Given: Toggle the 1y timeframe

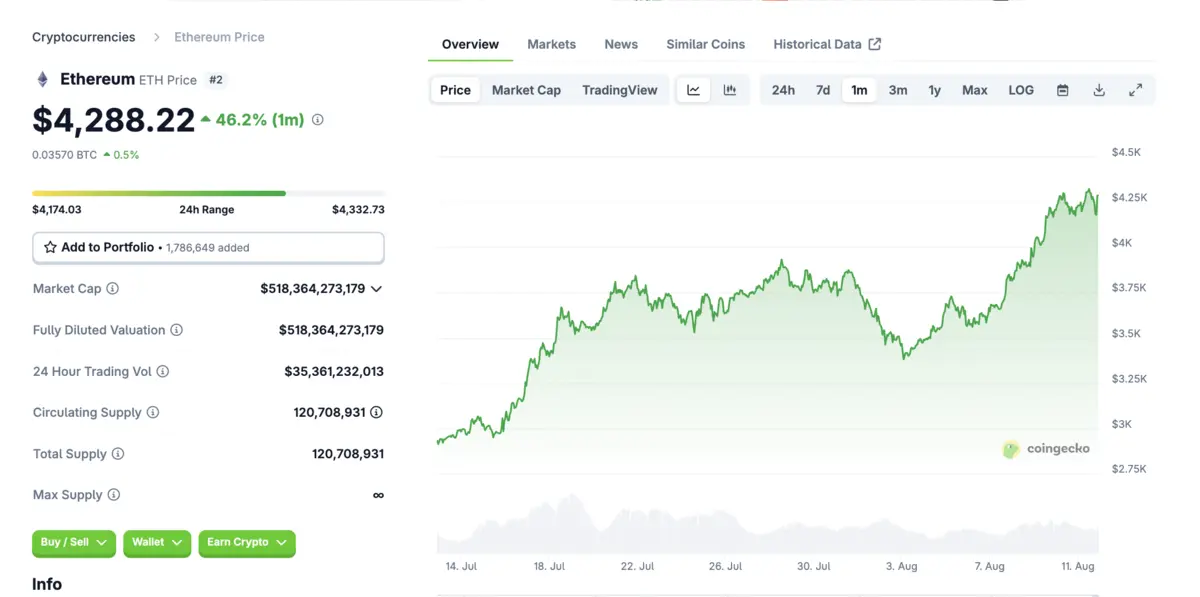Looking at the screenshot, I should pyautogui.click(x=934, y=89).
